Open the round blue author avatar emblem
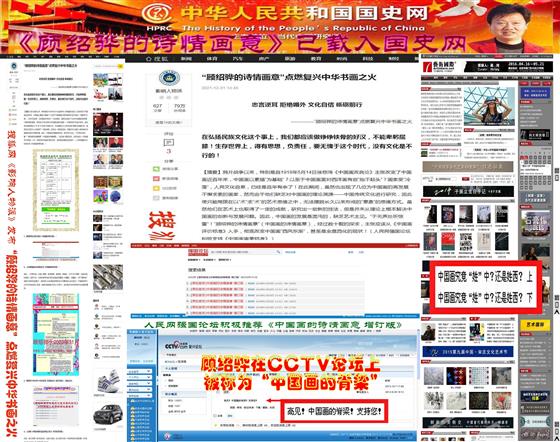Image resolution: width=560 pixels, height=442 pixels. tap(169, 78)
